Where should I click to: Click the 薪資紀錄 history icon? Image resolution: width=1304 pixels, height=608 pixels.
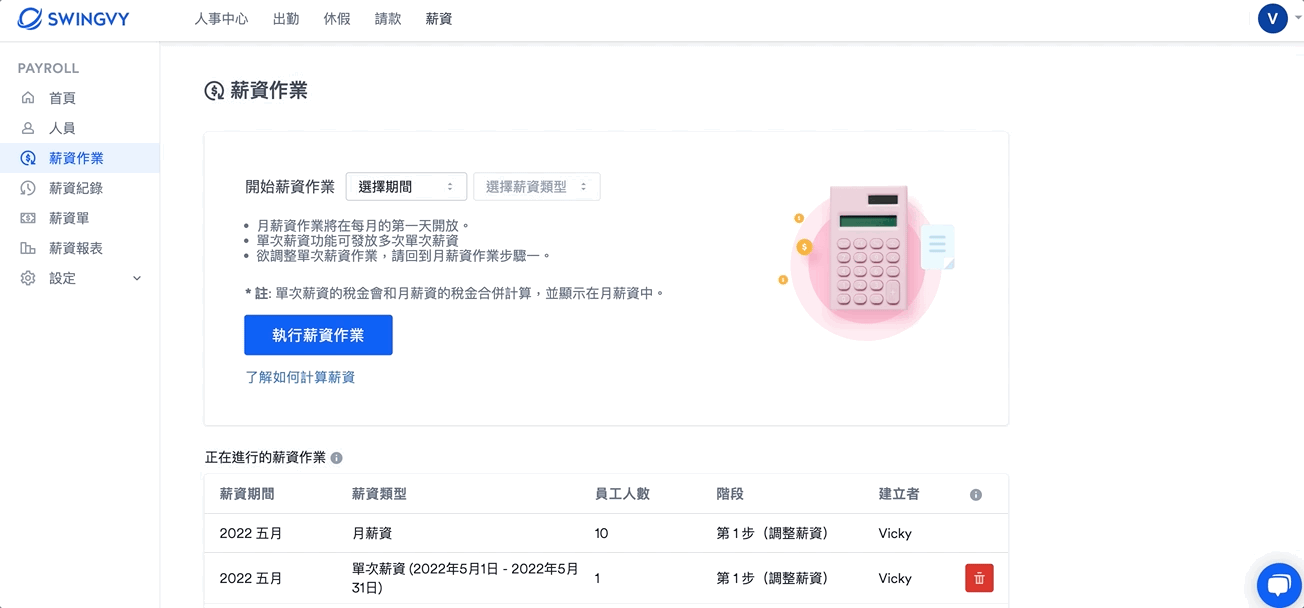[28, 188]
